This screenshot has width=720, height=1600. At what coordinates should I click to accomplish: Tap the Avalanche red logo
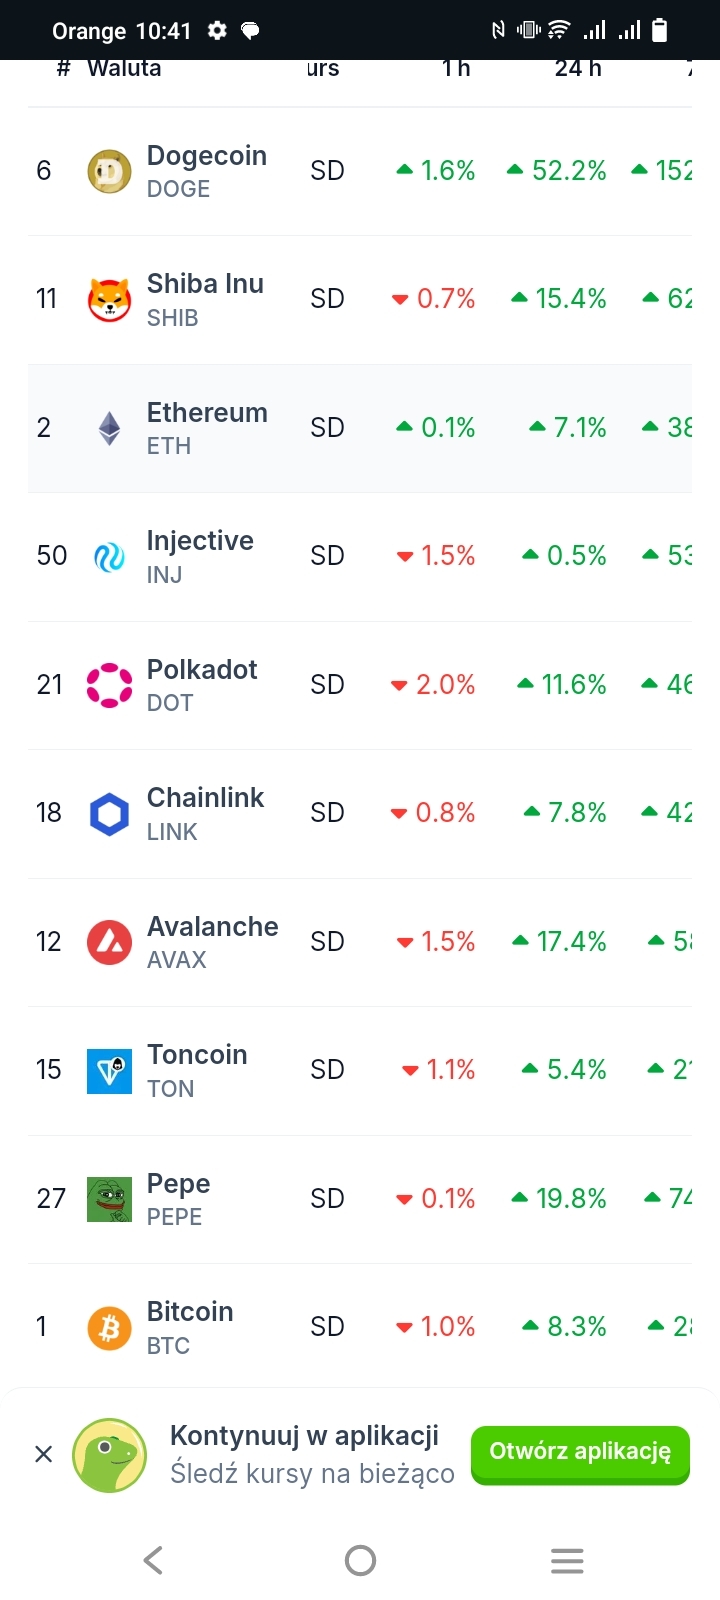pos(109,942)
